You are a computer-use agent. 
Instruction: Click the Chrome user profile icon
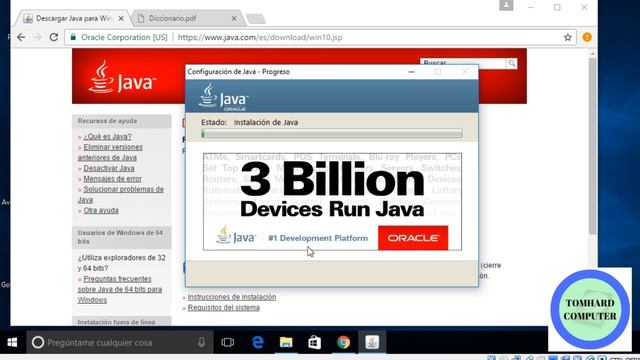506,5
